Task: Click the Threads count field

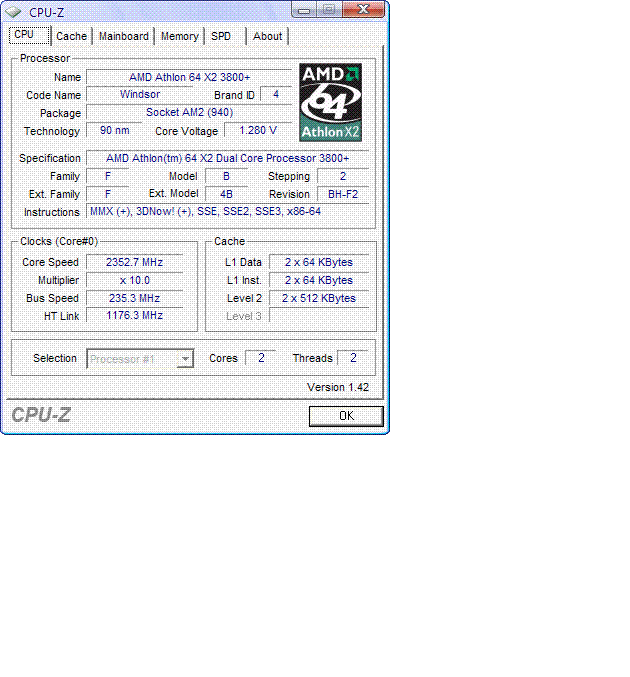Action: (353, 358)
